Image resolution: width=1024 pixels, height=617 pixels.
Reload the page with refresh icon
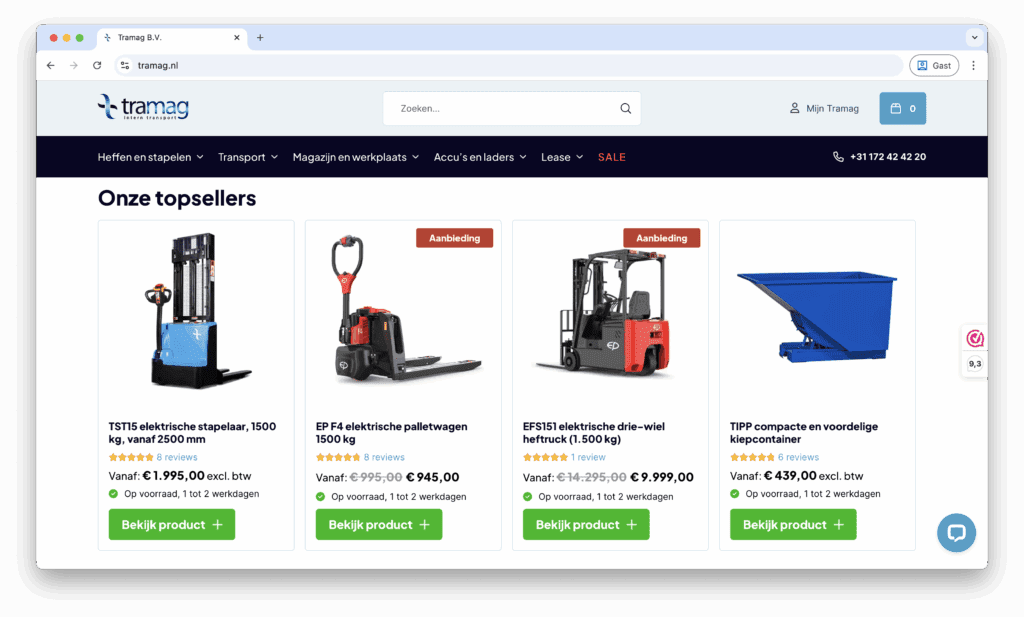point(97,65)
